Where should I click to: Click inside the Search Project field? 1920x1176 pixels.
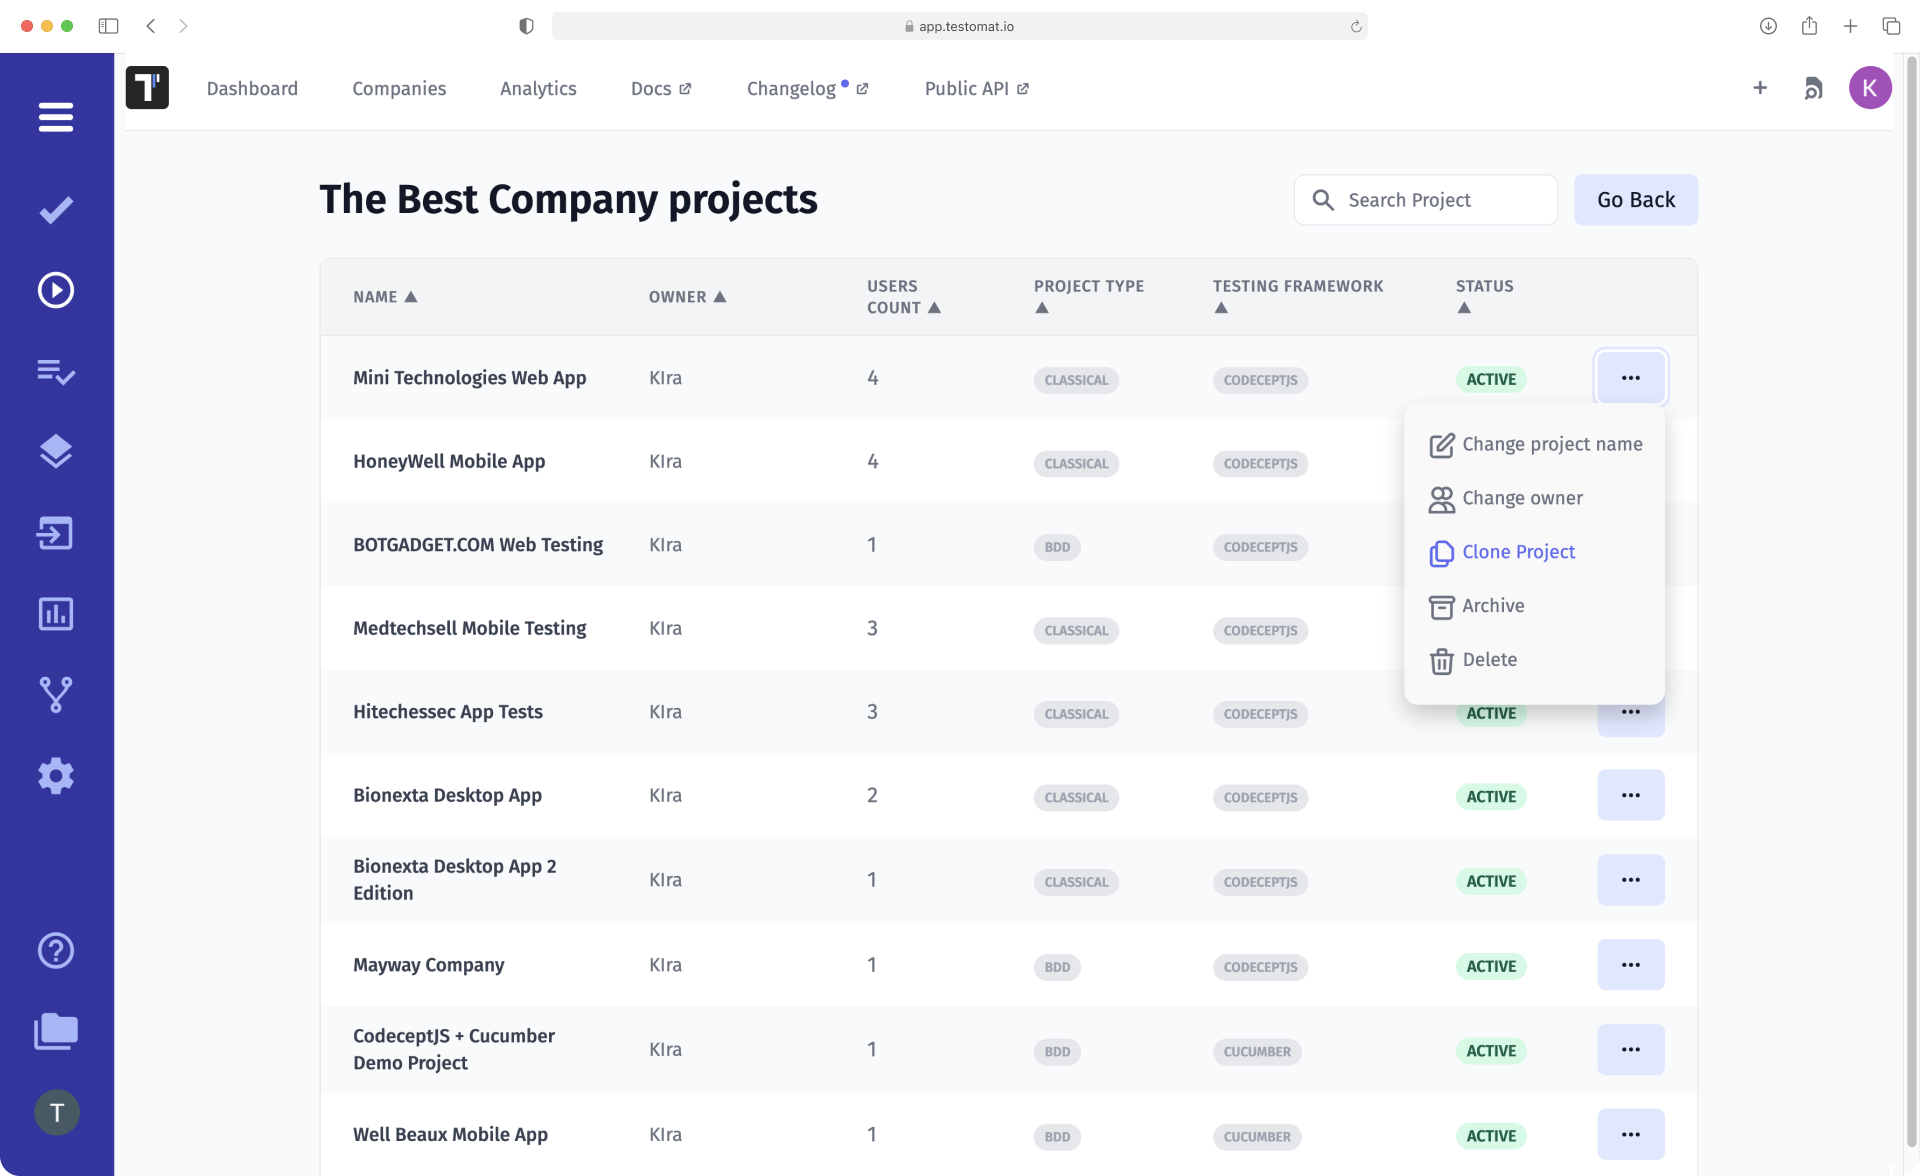click(x=1425, y=199)
